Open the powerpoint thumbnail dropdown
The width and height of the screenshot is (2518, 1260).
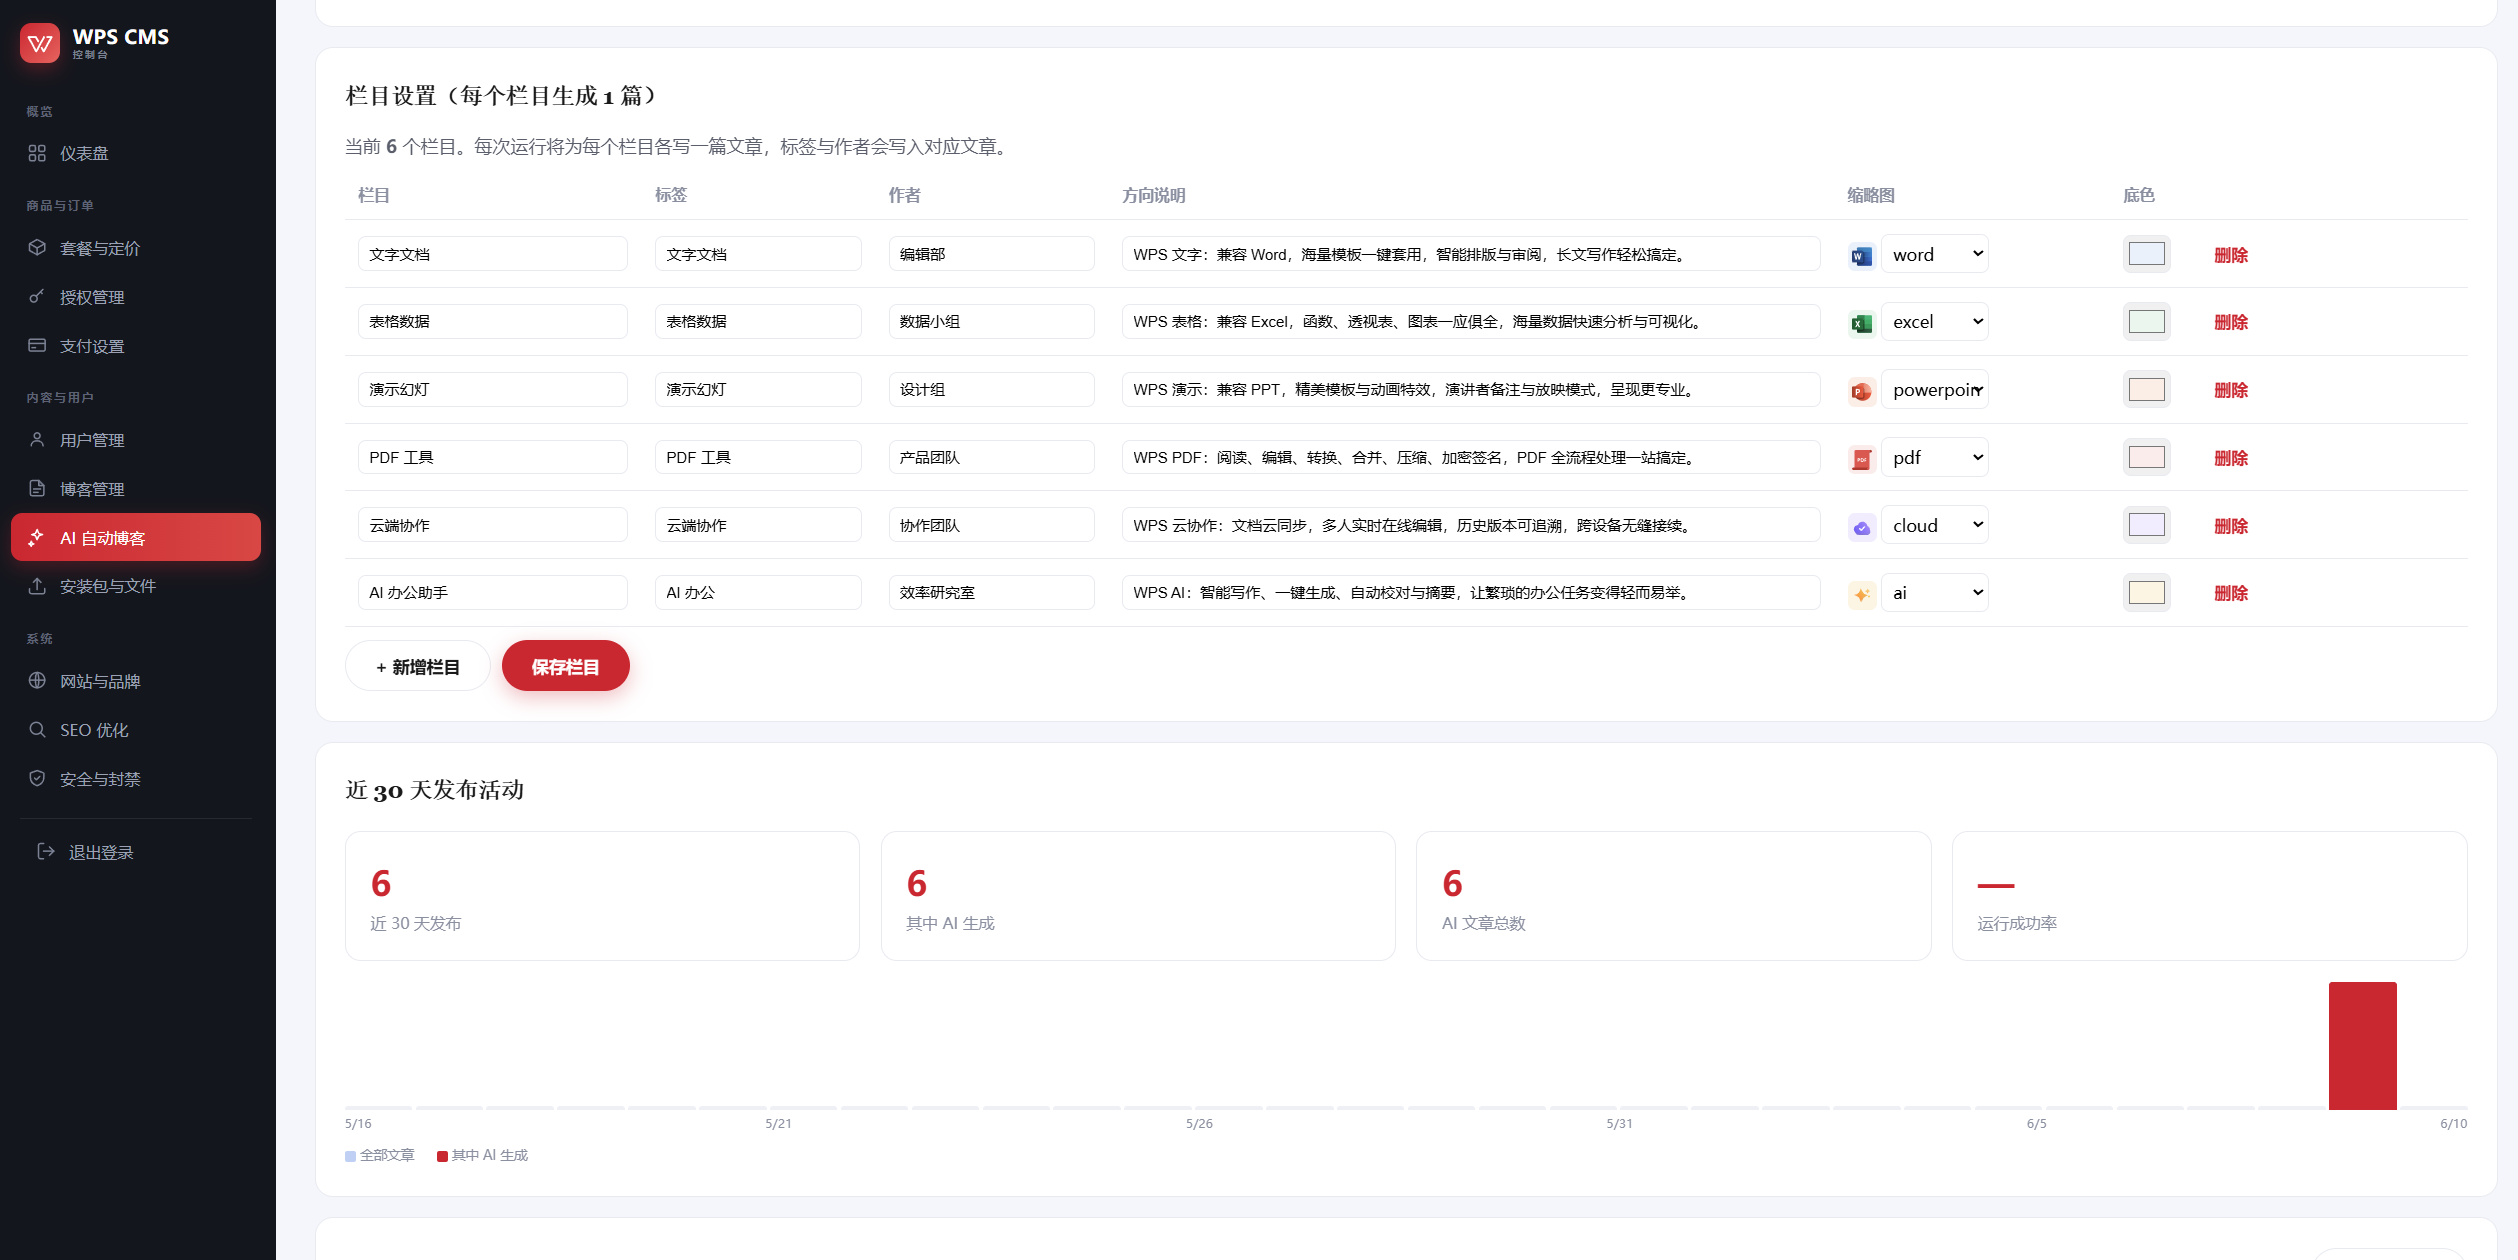[1935, 389]
